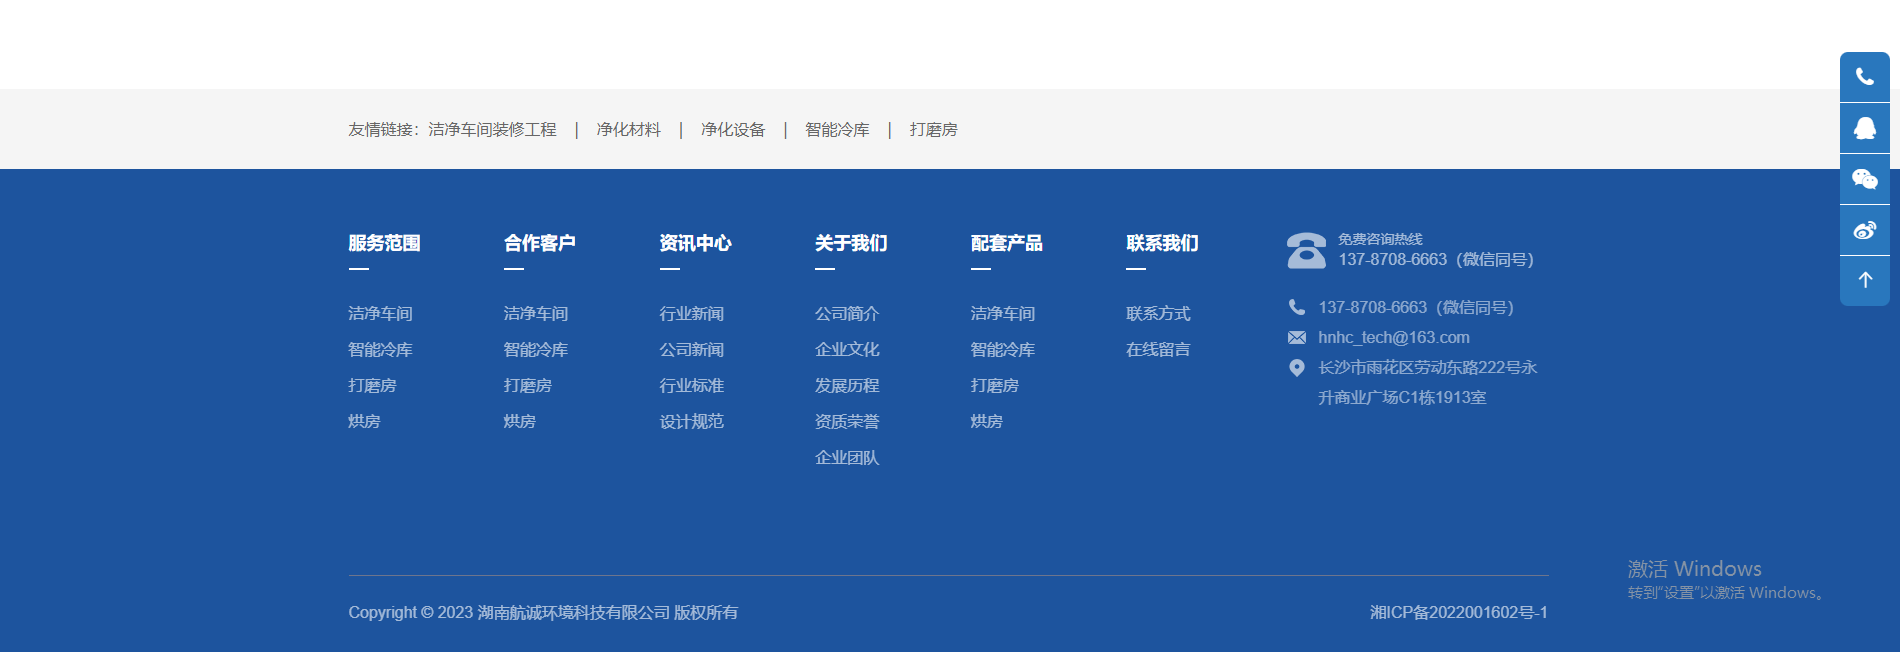Open the QQ chat icon in sidebar
1900x652 pixels.
click(x=1865, y=128)
